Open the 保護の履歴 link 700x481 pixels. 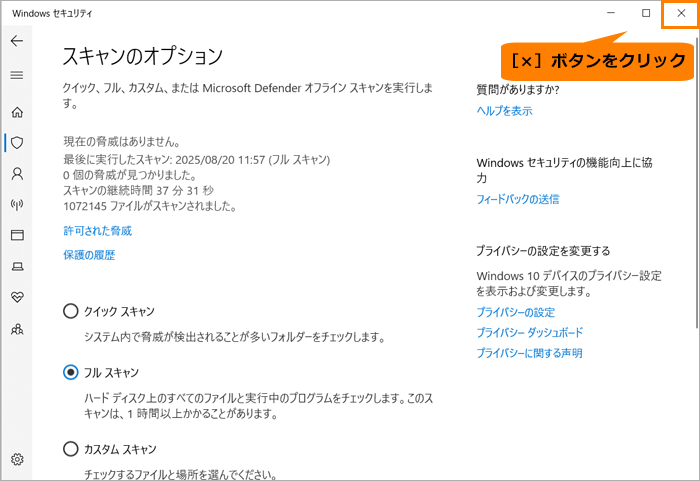[x=89, y=255]
